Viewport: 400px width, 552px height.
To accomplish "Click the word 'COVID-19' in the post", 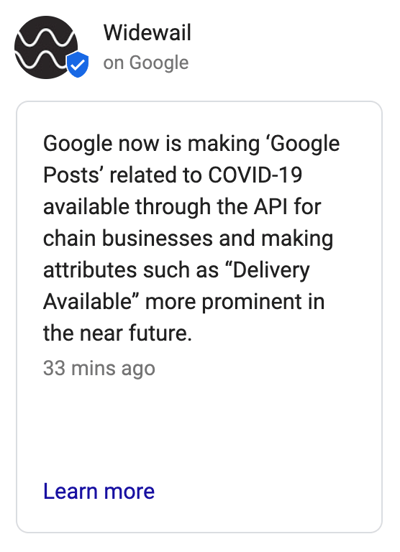I will (x=255, y=175).
